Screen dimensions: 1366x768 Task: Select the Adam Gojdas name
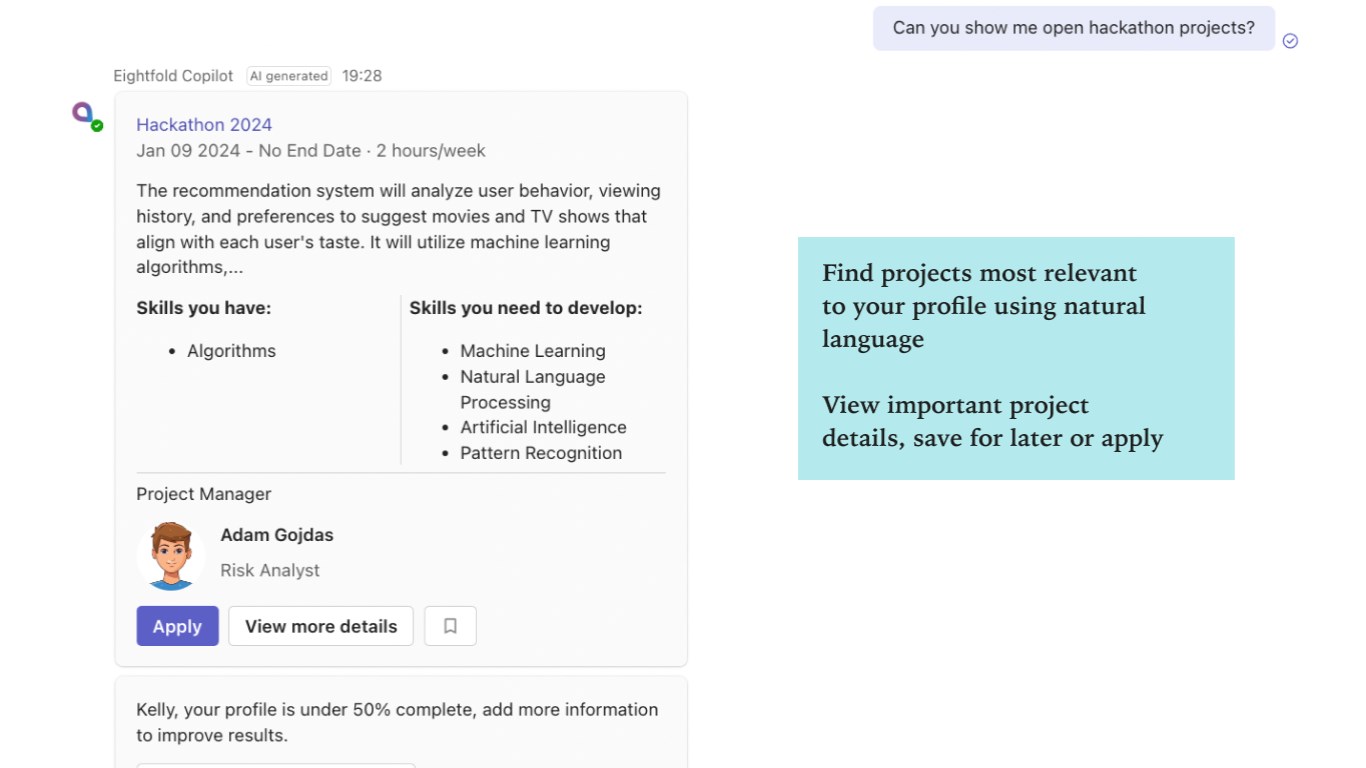(x=277, y=535)
